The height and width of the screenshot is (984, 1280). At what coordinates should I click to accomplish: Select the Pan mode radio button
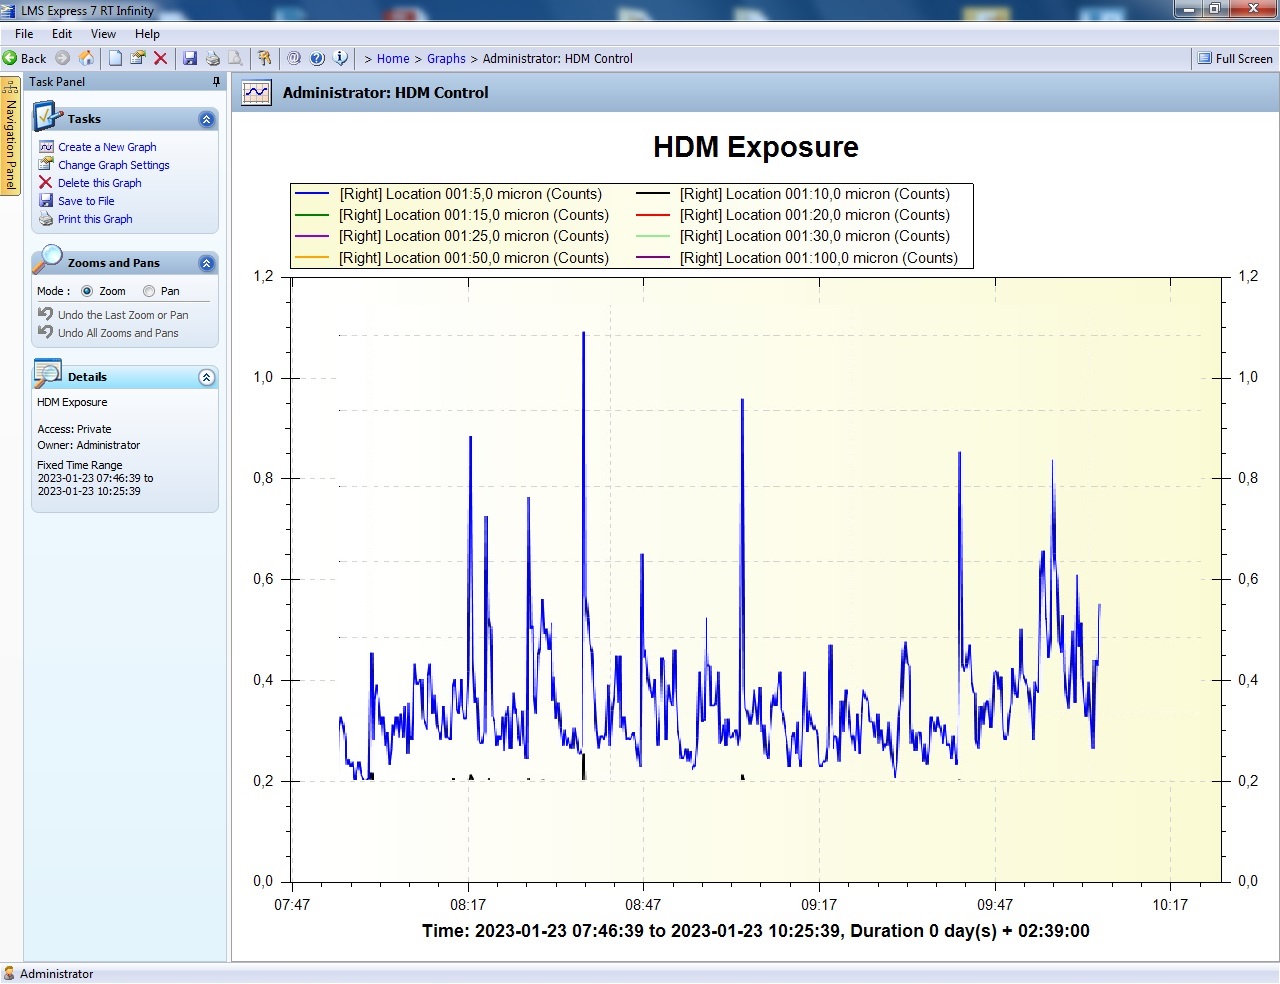(x=149, y=291)
